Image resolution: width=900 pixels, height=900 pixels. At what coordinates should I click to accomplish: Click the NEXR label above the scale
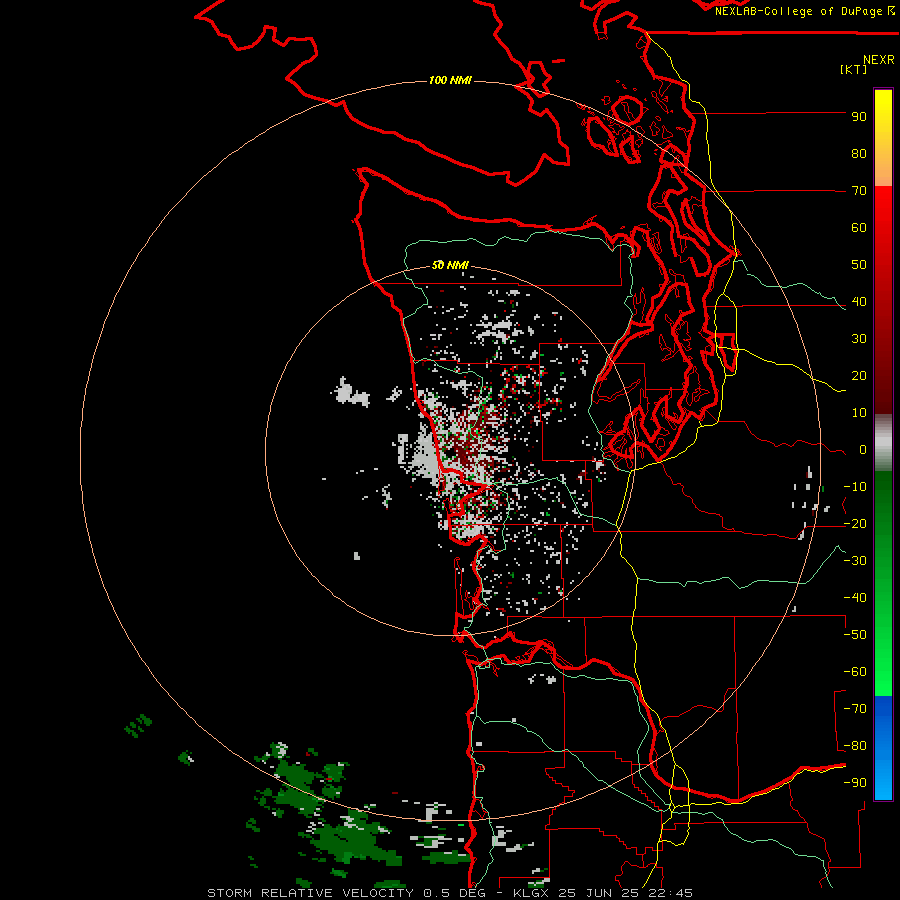[879, 60]
